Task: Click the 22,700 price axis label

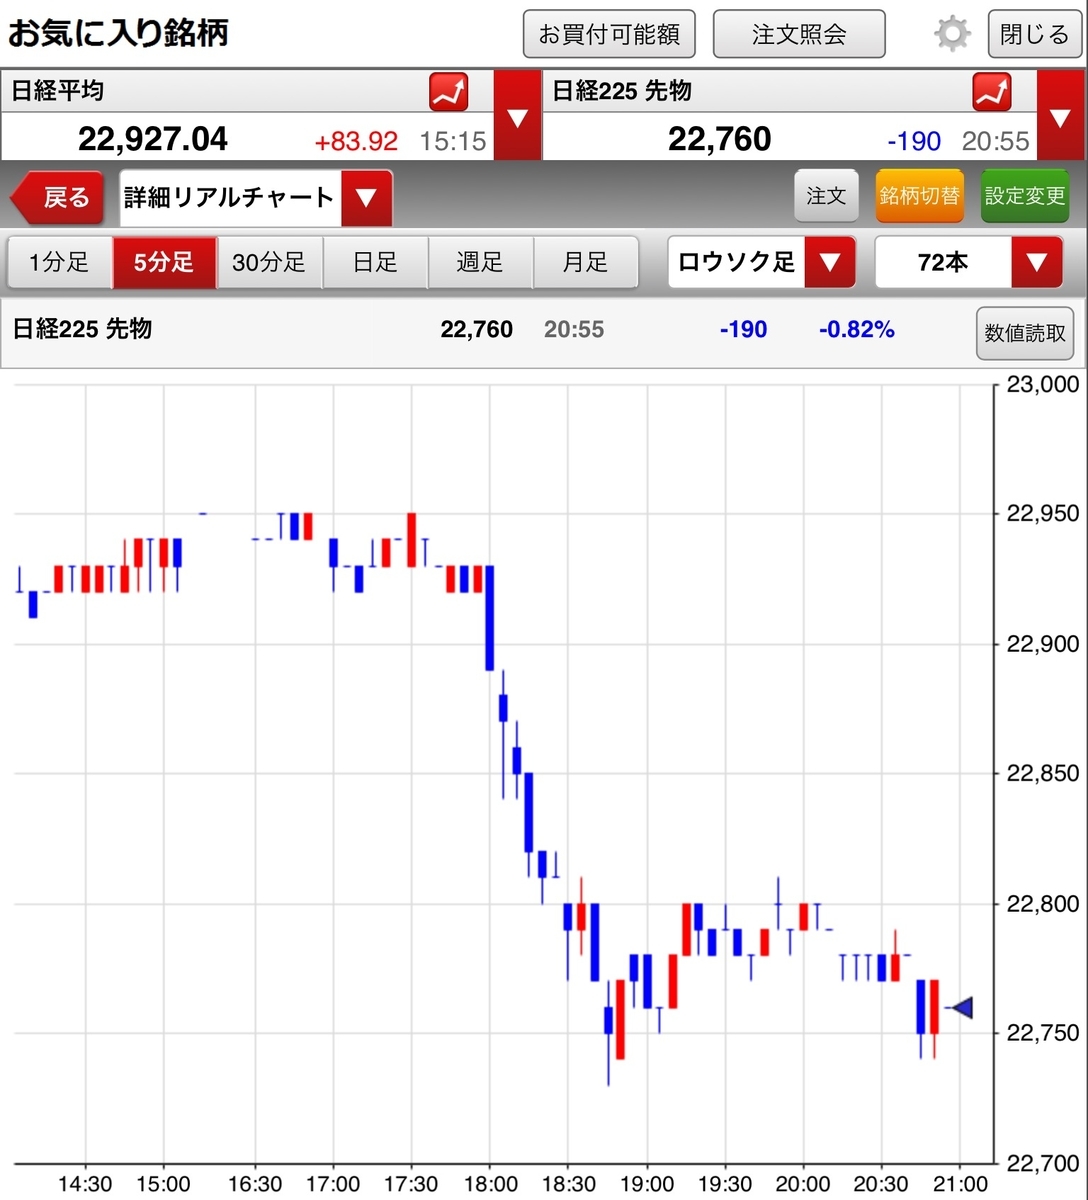Action: (1043, 1163)
